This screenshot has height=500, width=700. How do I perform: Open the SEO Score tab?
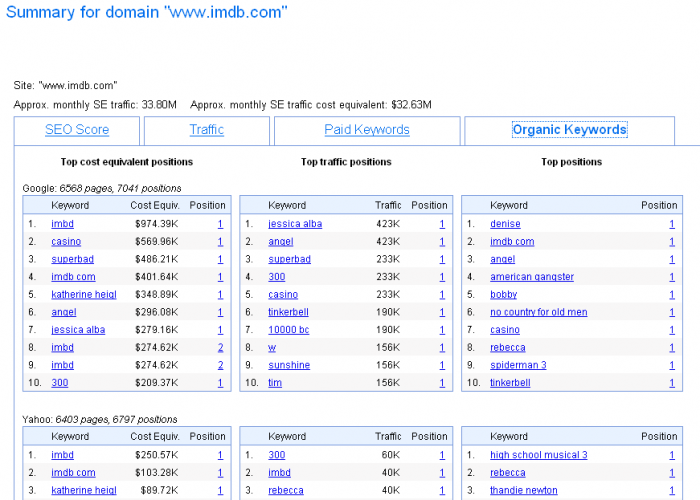coord(77,129)
